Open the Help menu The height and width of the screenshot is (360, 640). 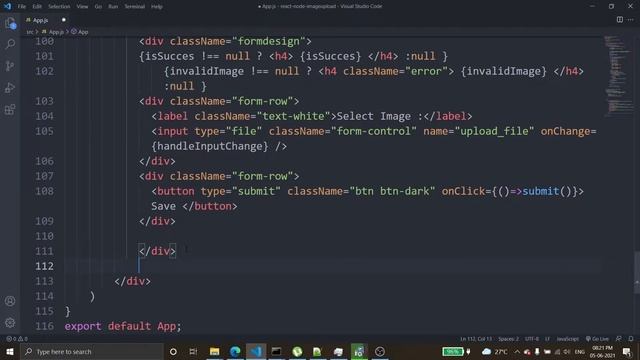[157, 6]
